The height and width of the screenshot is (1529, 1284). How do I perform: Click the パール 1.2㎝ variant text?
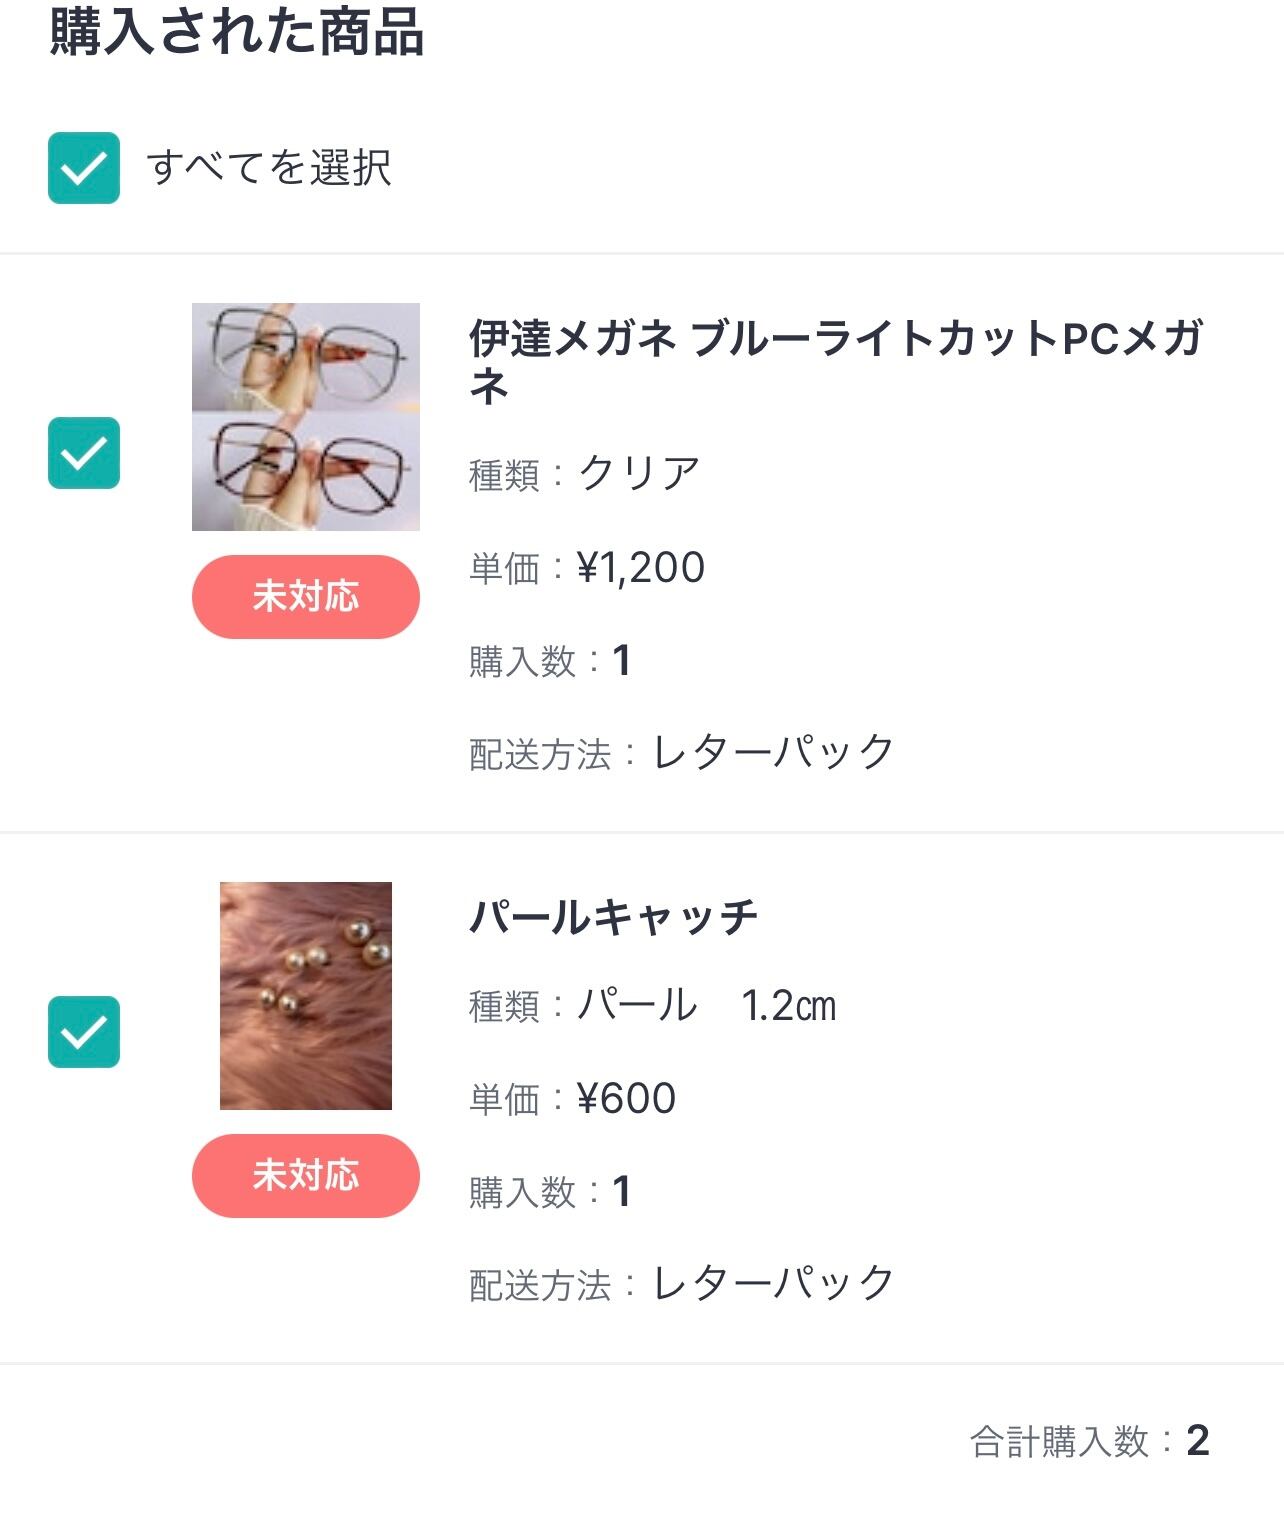point(706,1005)
